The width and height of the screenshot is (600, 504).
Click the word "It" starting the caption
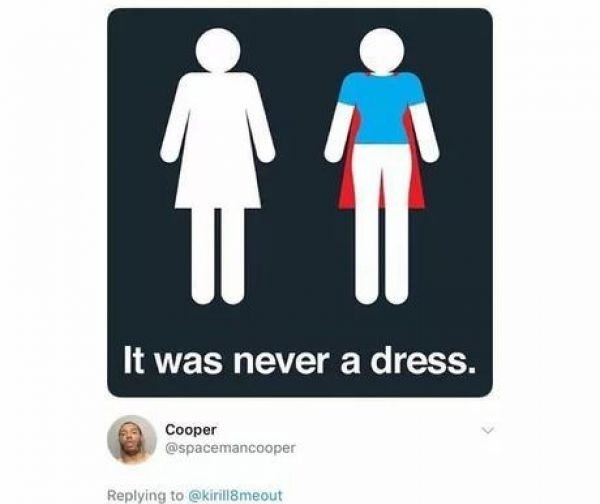coord(134,360)
